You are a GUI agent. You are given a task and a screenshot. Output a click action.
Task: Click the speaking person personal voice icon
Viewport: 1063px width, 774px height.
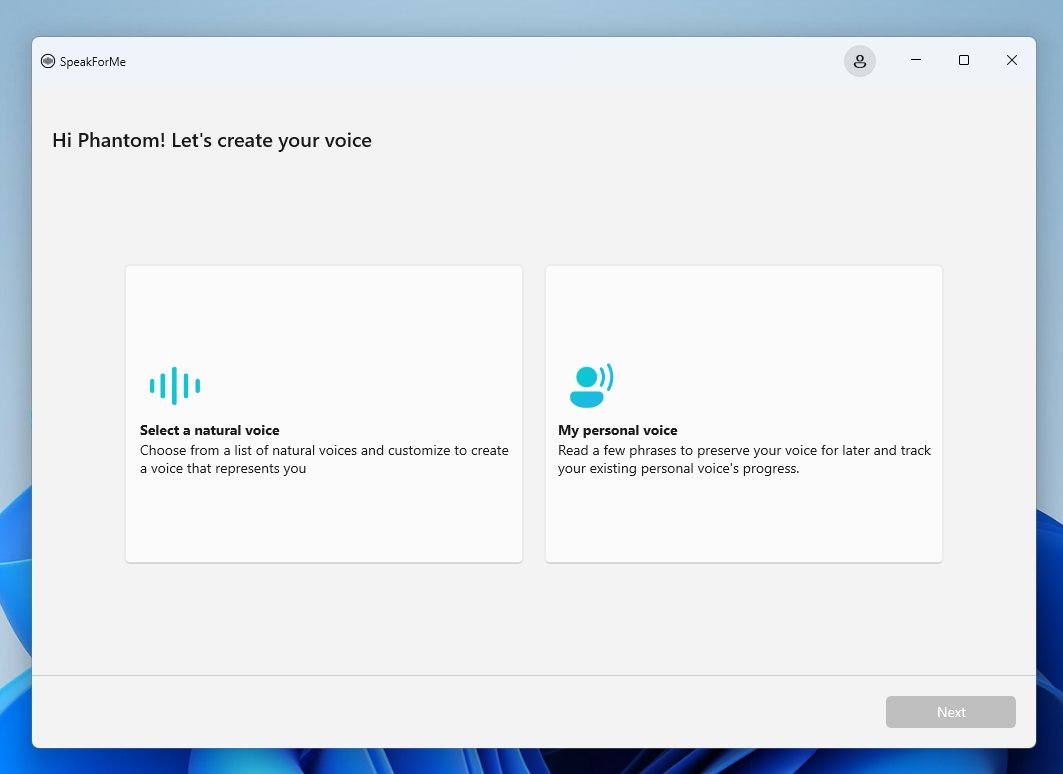(x=591, y=386)
